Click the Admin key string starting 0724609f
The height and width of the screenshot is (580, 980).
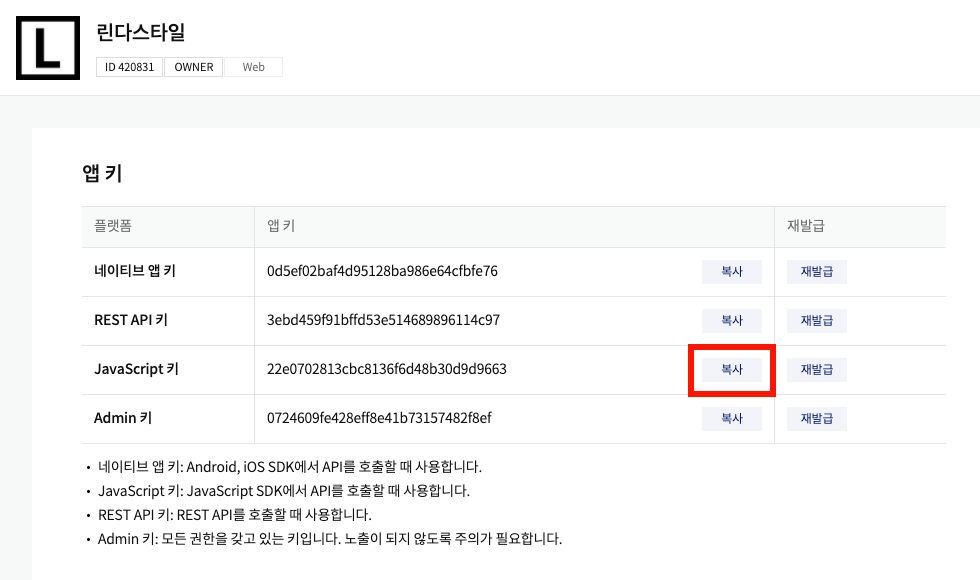tap(379, 418)
